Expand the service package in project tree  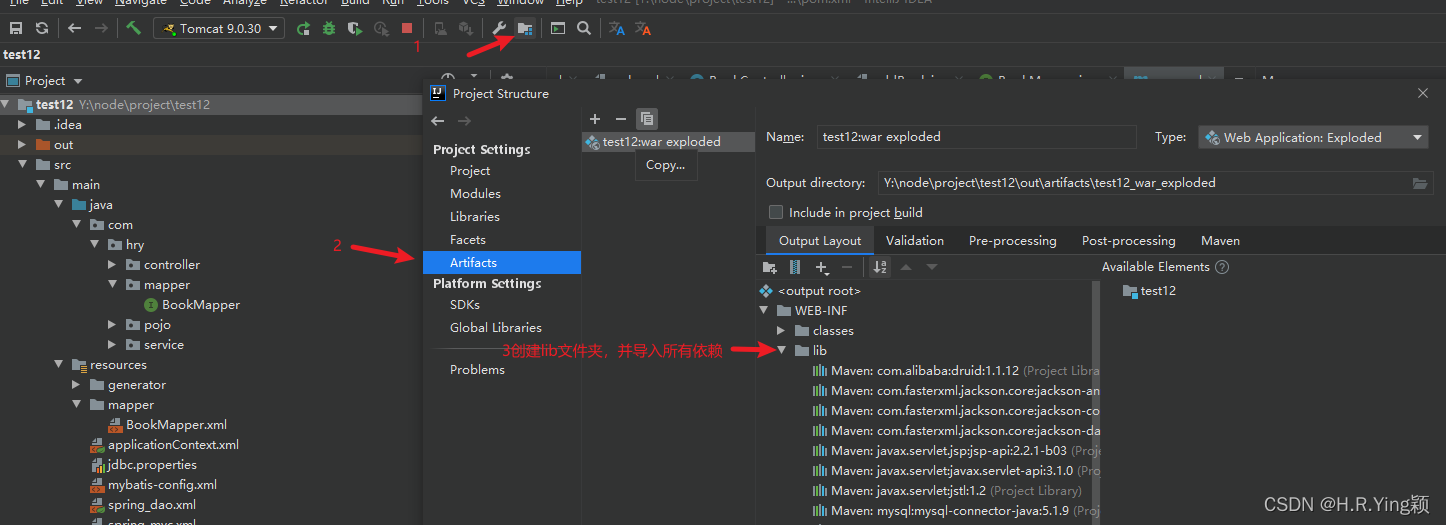[113, 345]
